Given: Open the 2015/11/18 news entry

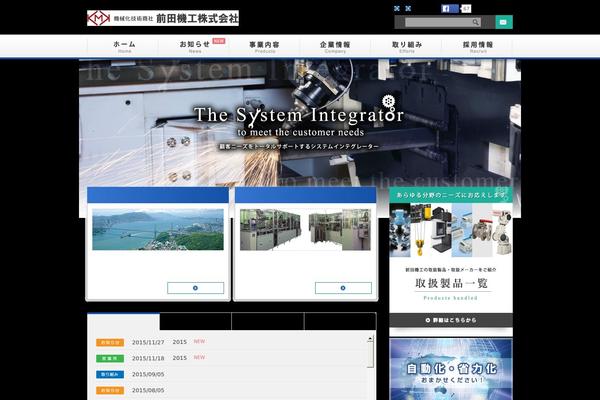Looking at the screenshot, I should click(x=230, y=358).
